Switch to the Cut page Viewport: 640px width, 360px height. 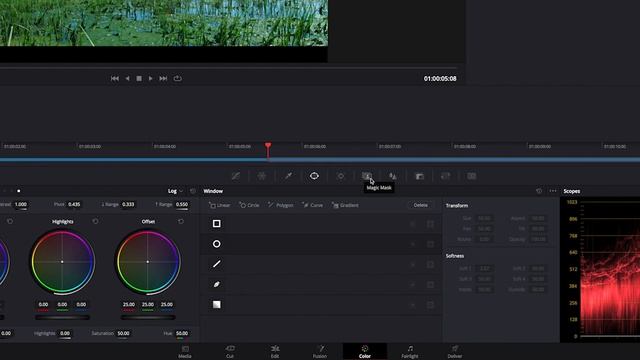(x=230, y=351)
